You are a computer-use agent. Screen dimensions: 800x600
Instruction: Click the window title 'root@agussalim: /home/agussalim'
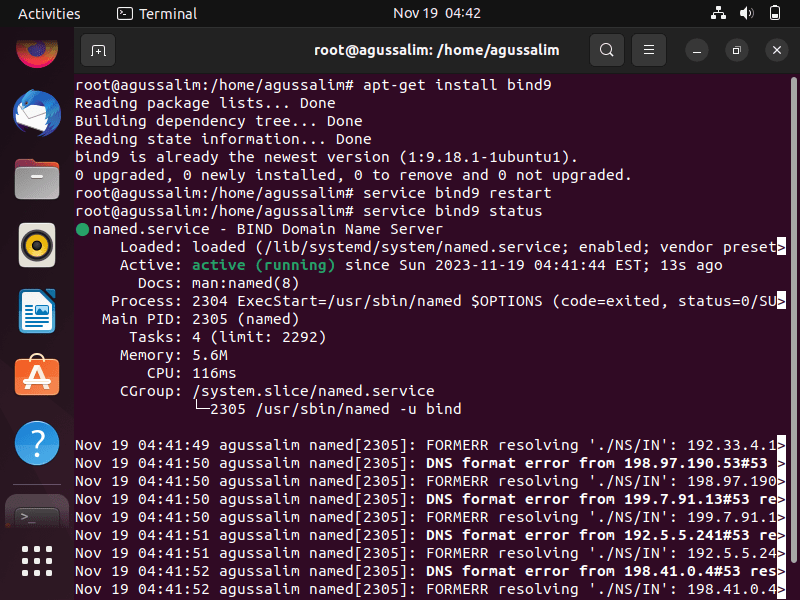pyautogui.click(x=436, y=50)
